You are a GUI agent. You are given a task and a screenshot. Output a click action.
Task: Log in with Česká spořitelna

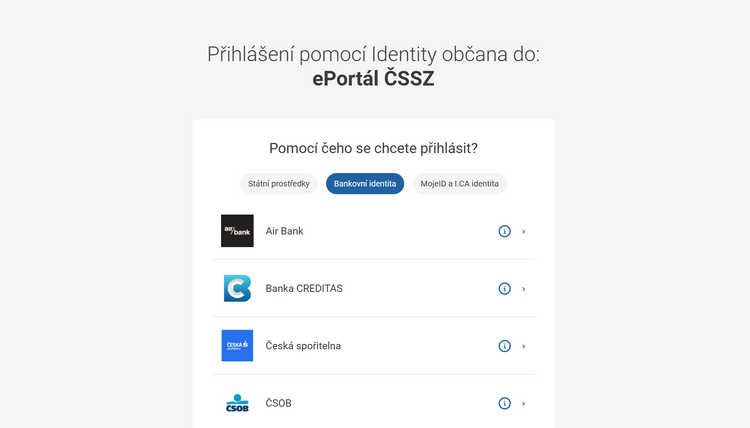coord(303,346)
